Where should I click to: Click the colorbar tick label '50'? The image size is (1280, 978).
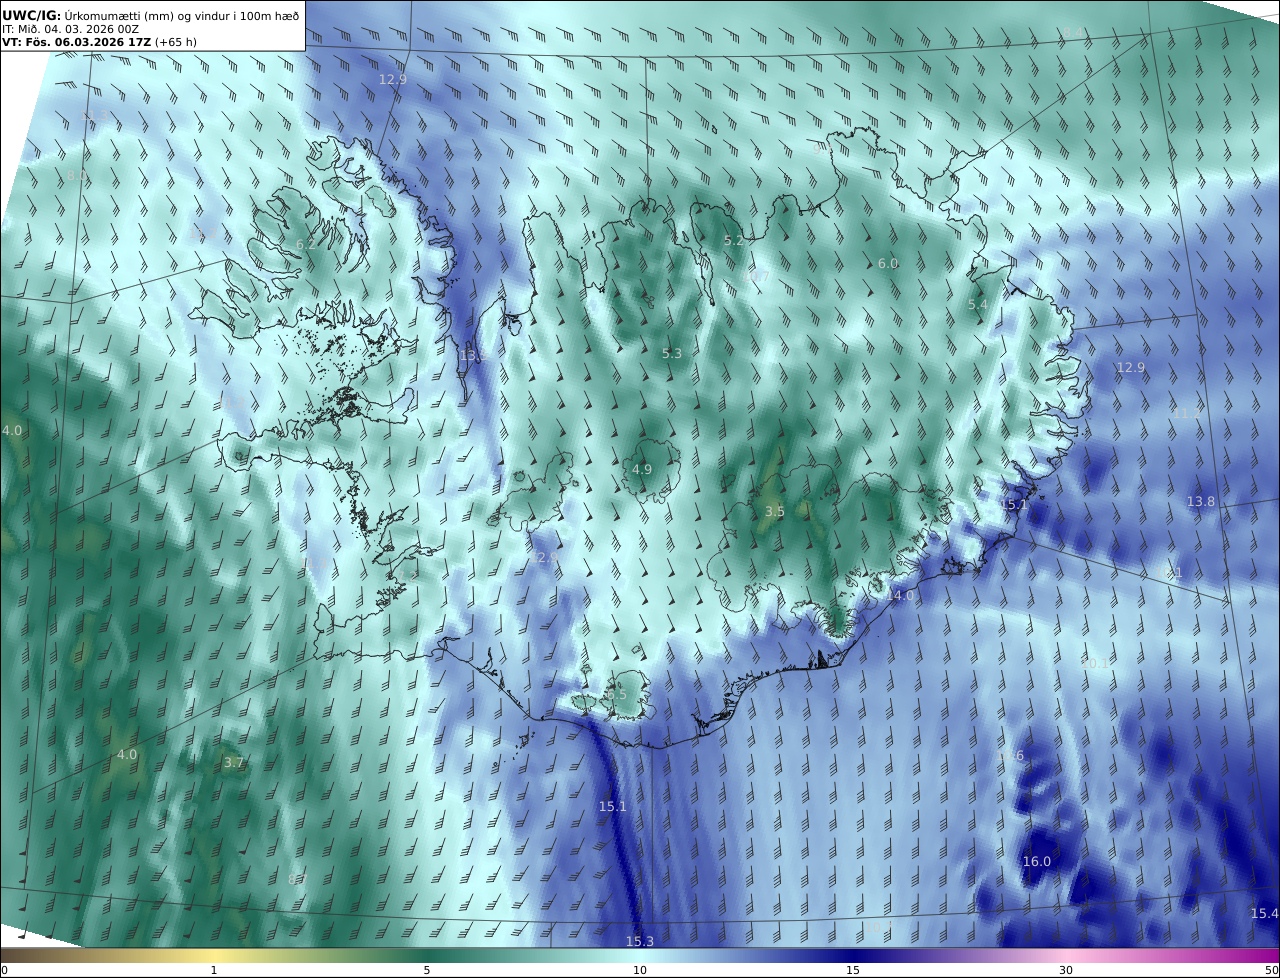pos(1272,971)
